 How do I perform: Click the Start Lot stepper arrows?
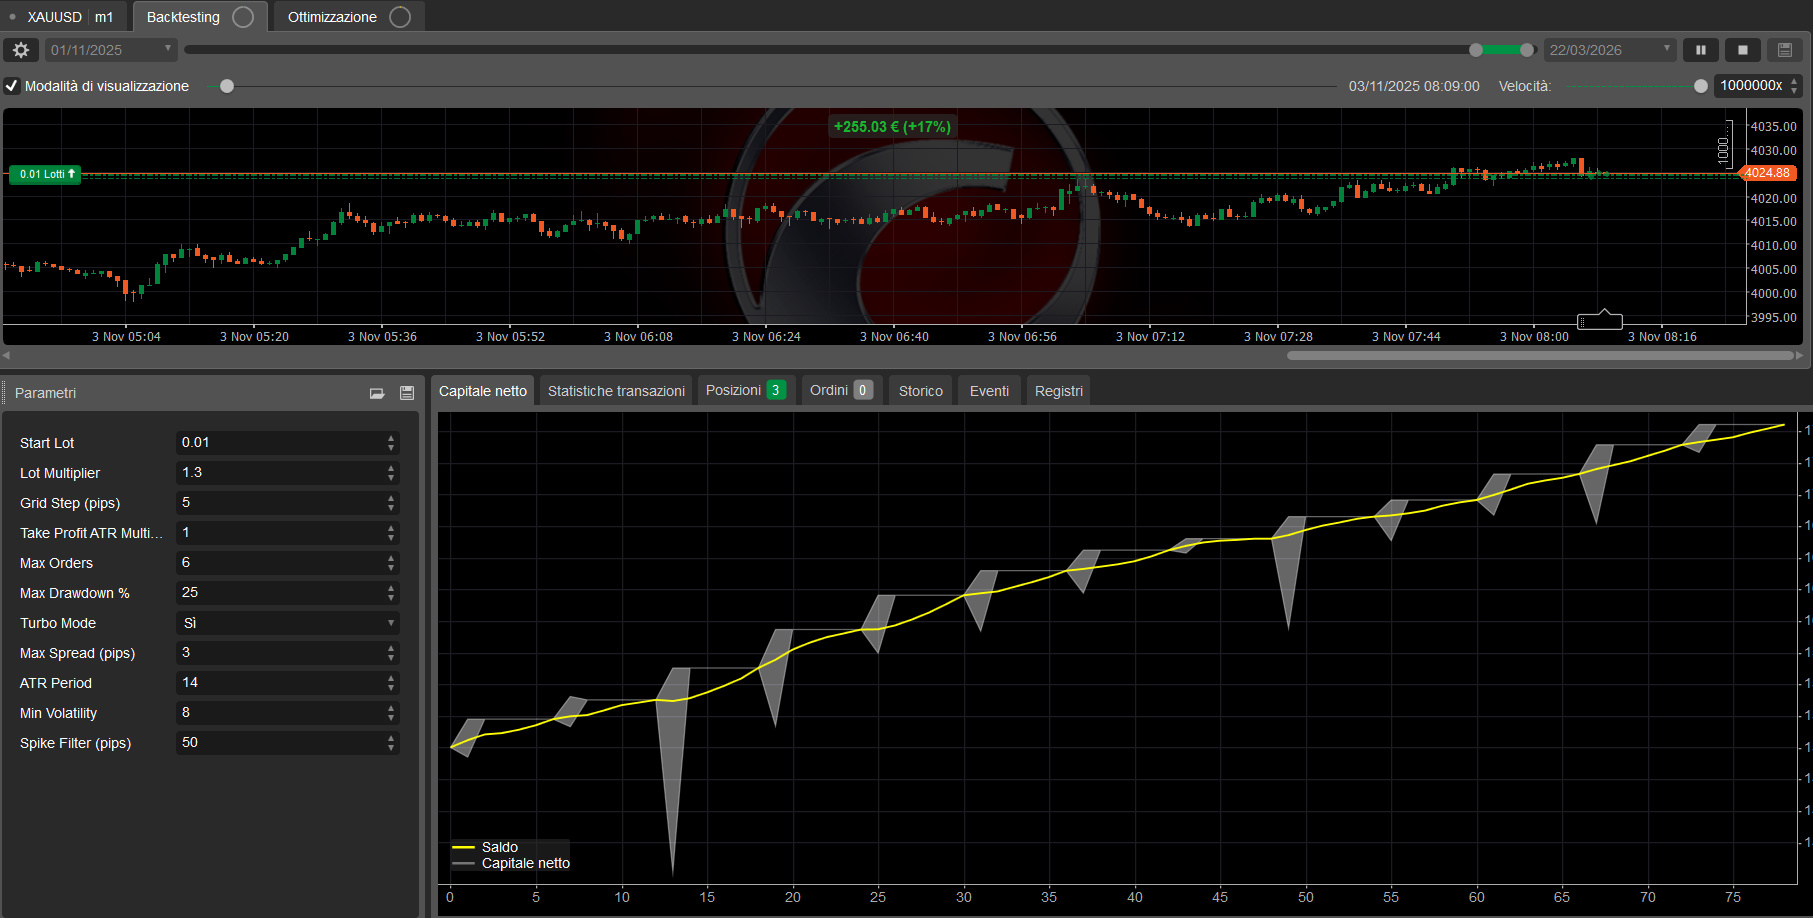coord(391,443)
